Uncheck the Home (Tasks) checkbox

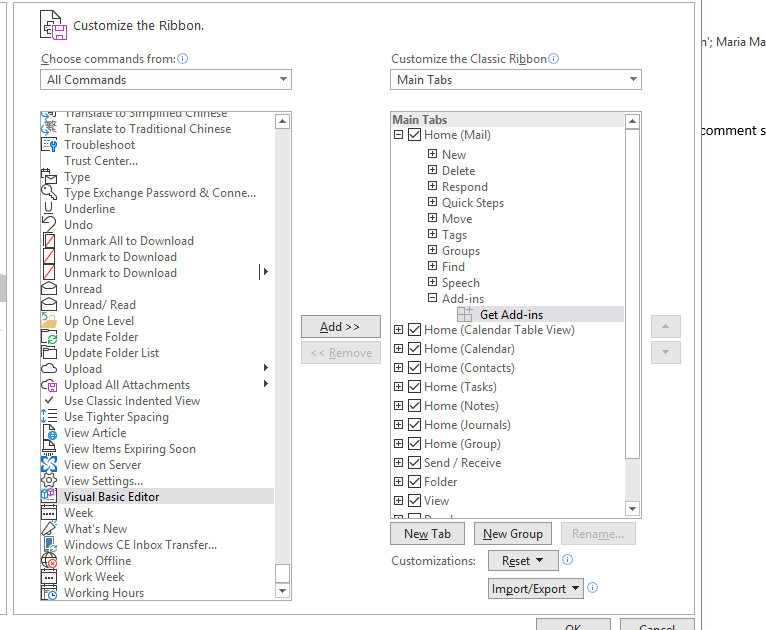[x=414, y=387]
